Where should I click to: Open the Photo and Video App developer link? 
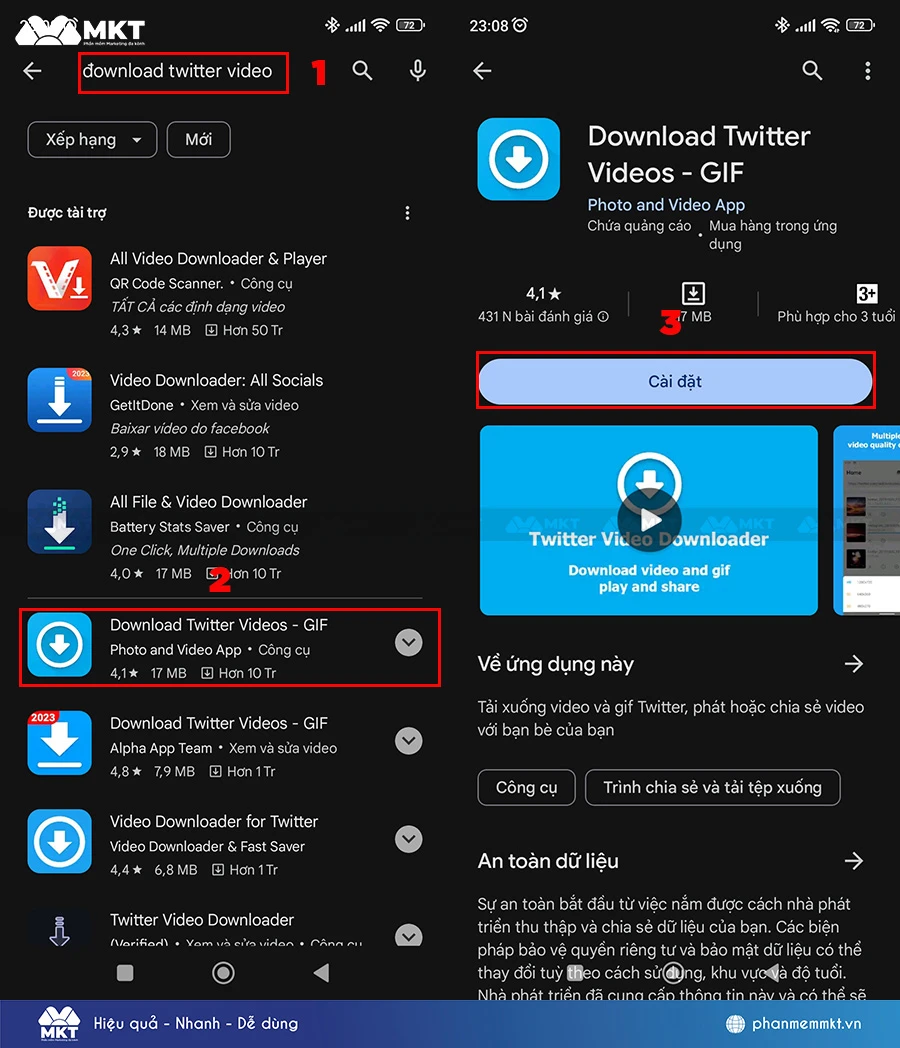[666, 205]
